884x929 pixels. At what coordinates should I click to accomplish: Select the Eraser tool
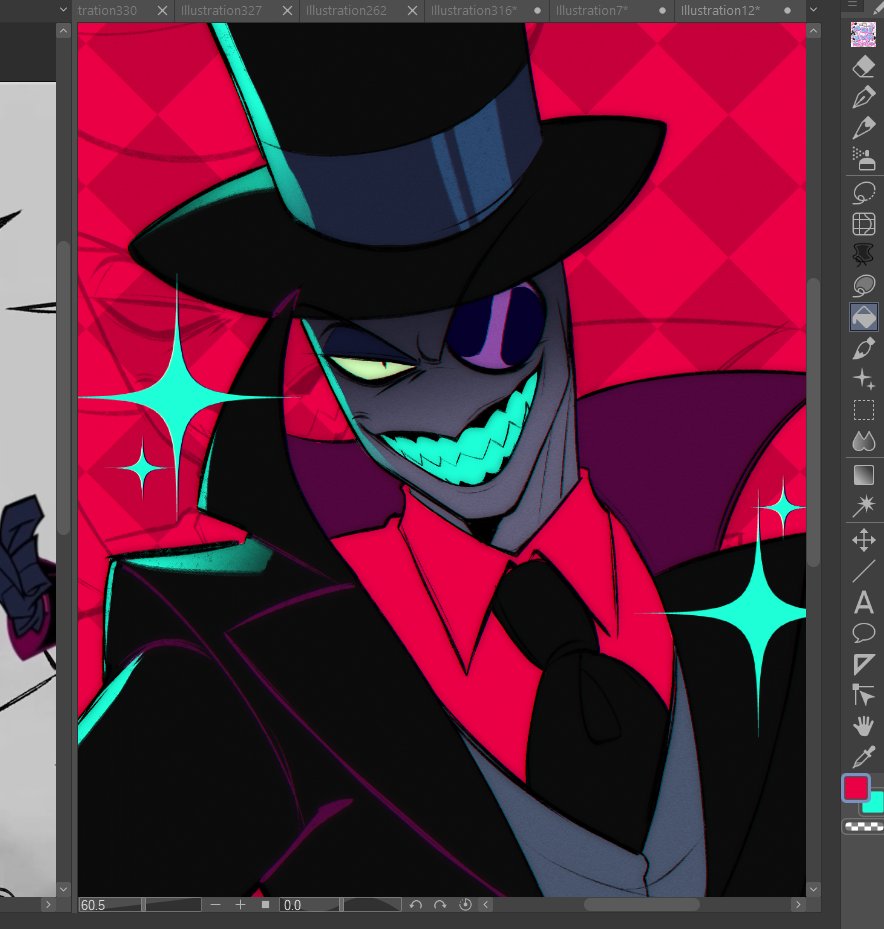click(863, 66)
